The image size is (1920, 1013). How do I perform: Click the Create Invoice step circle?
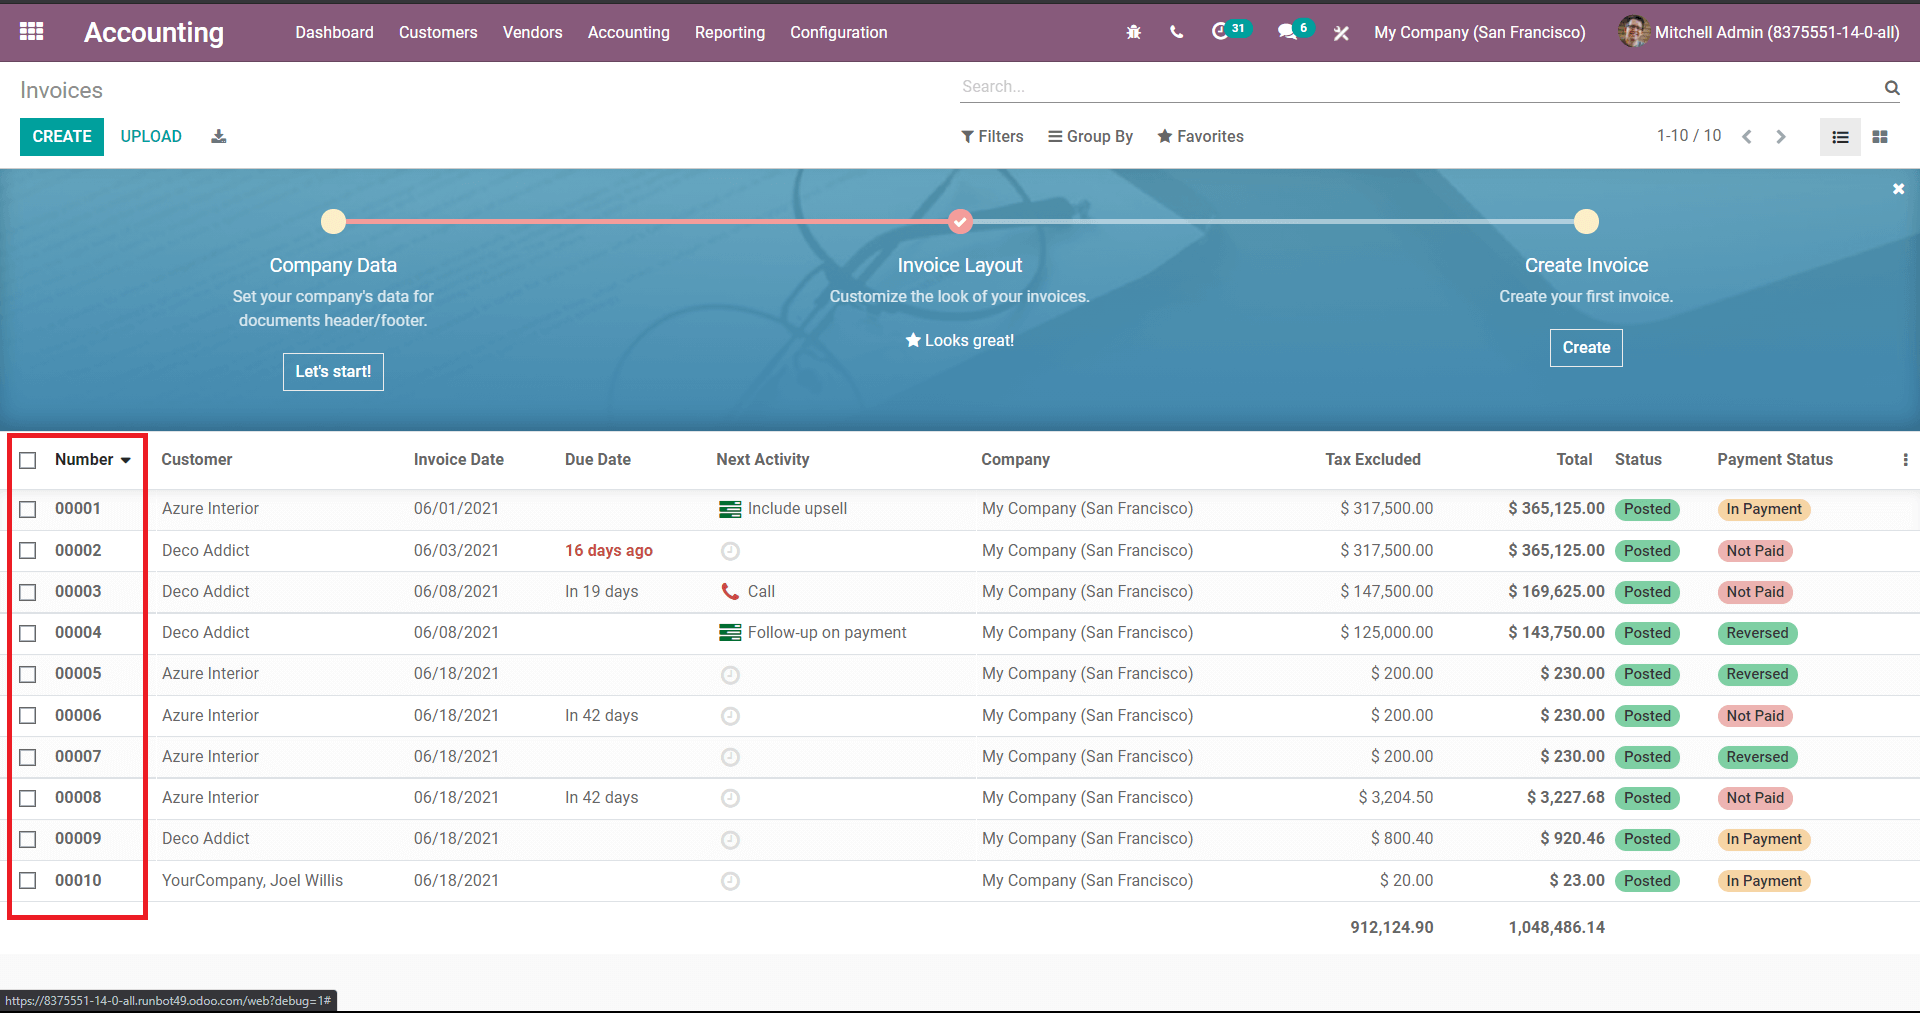pos(1586,221)
